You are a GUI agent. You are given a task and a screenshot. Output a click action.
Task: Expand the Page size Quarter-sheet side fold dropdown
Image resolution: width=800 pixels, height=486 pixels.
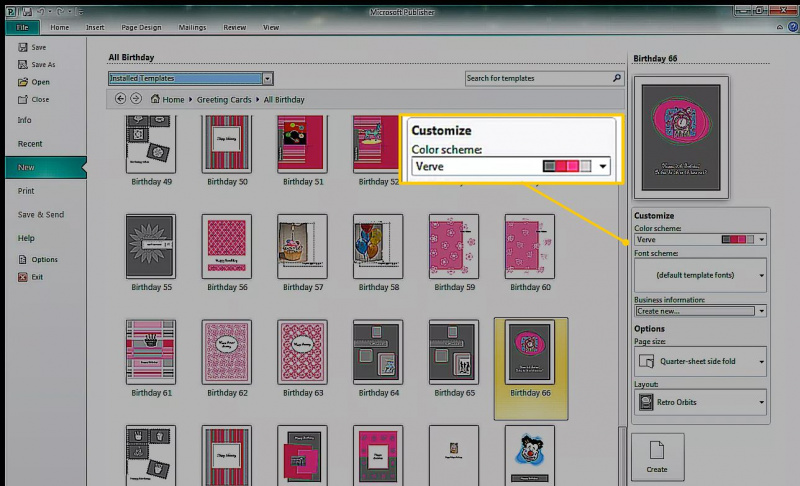click(x=761, y=362)
